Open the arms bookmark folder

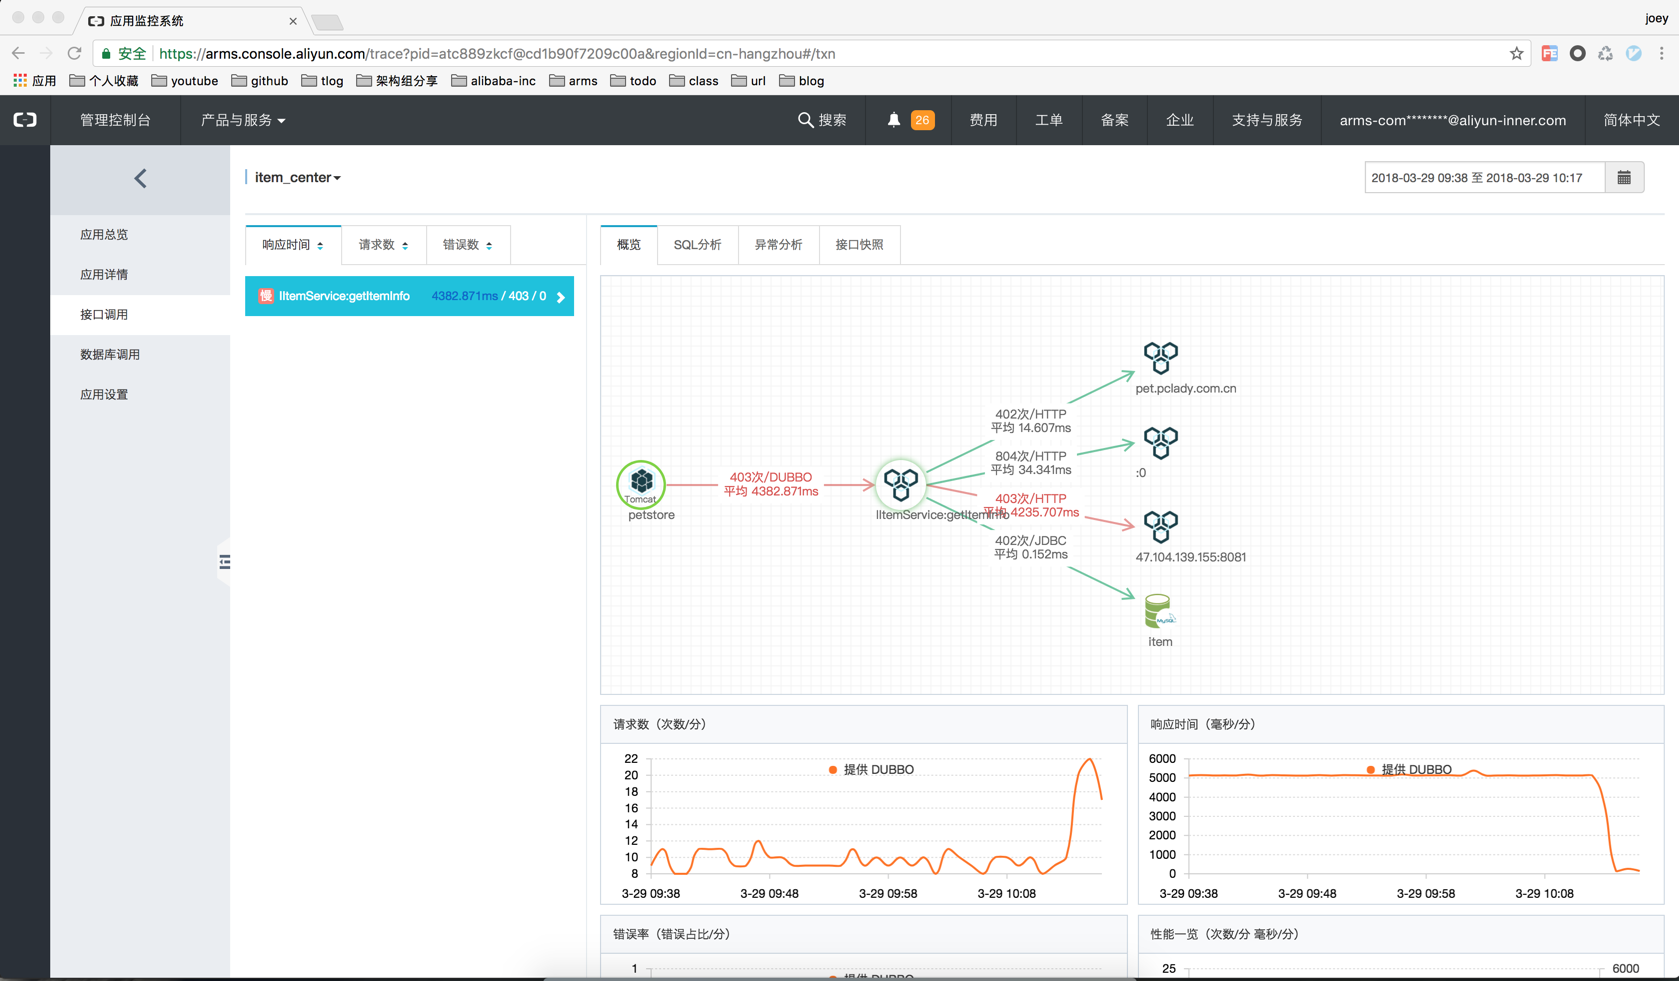pyautogui.click(x=574, y=81)
